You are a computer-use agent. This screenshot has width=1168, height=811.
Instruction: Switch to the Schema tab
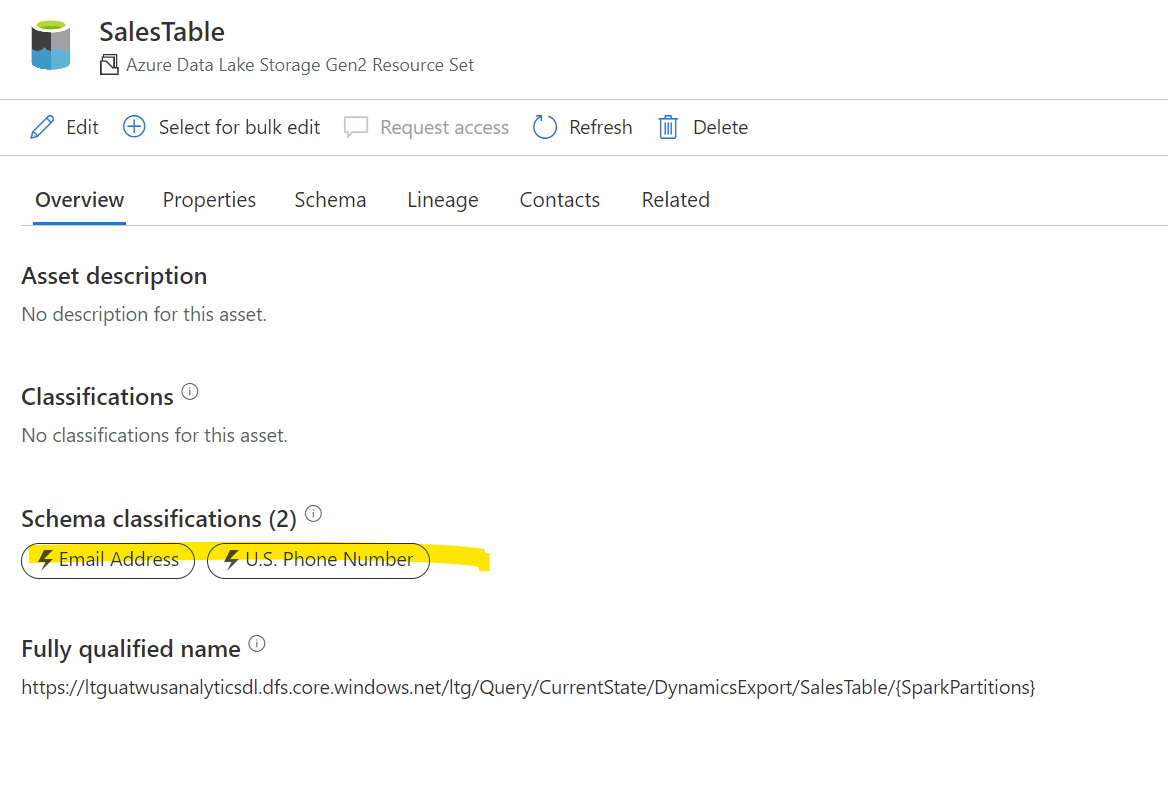tap(330, 199)
